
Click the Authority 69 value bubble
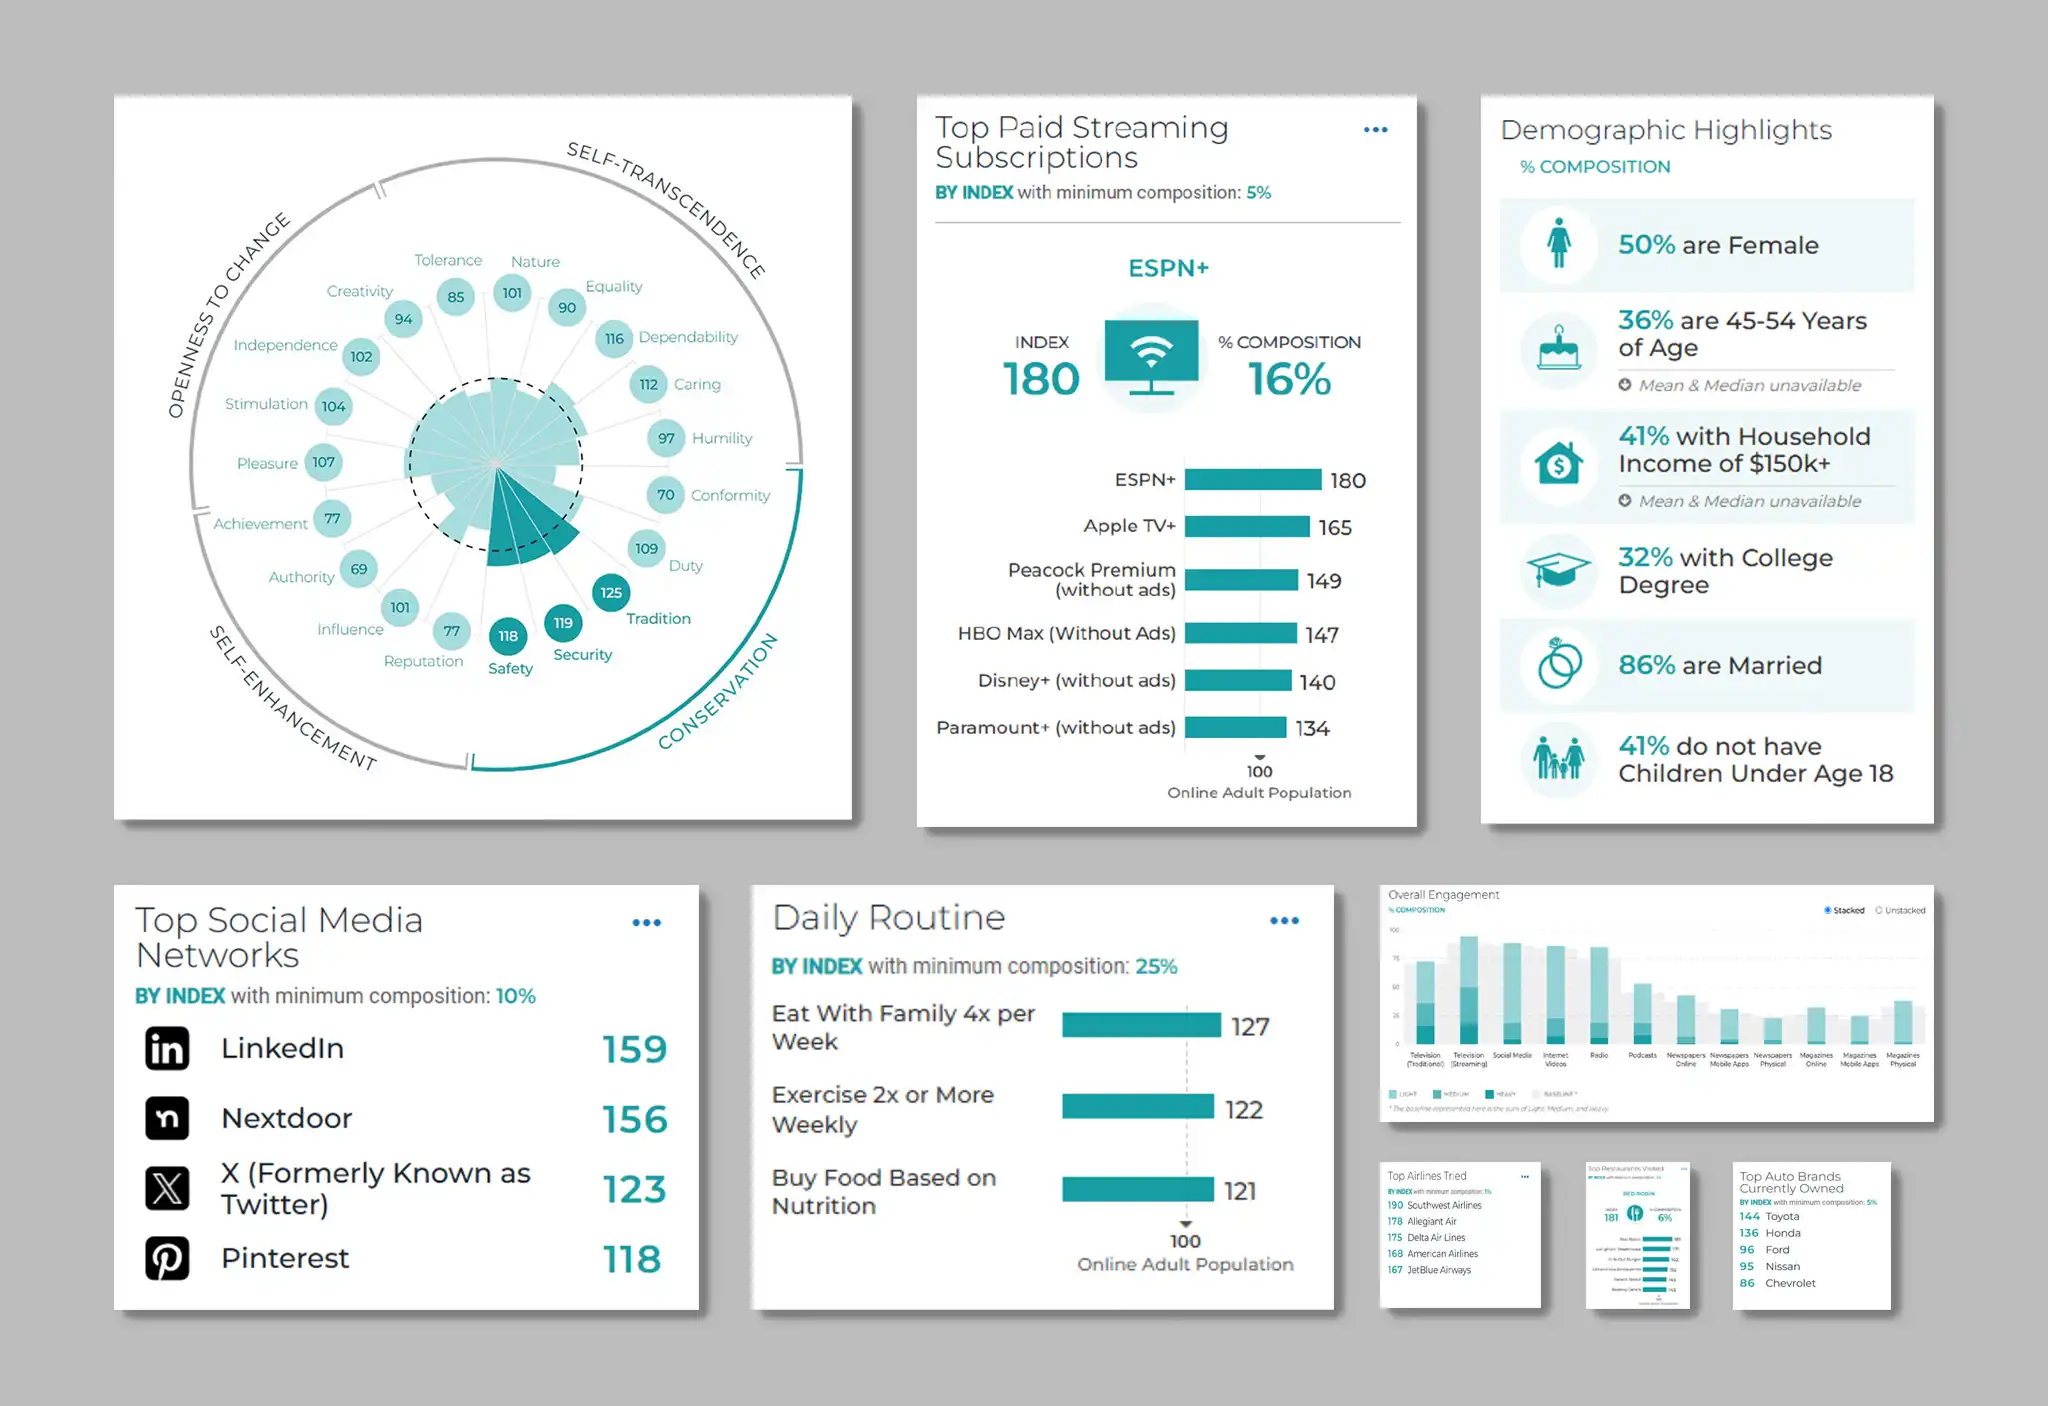coord(359,569)
